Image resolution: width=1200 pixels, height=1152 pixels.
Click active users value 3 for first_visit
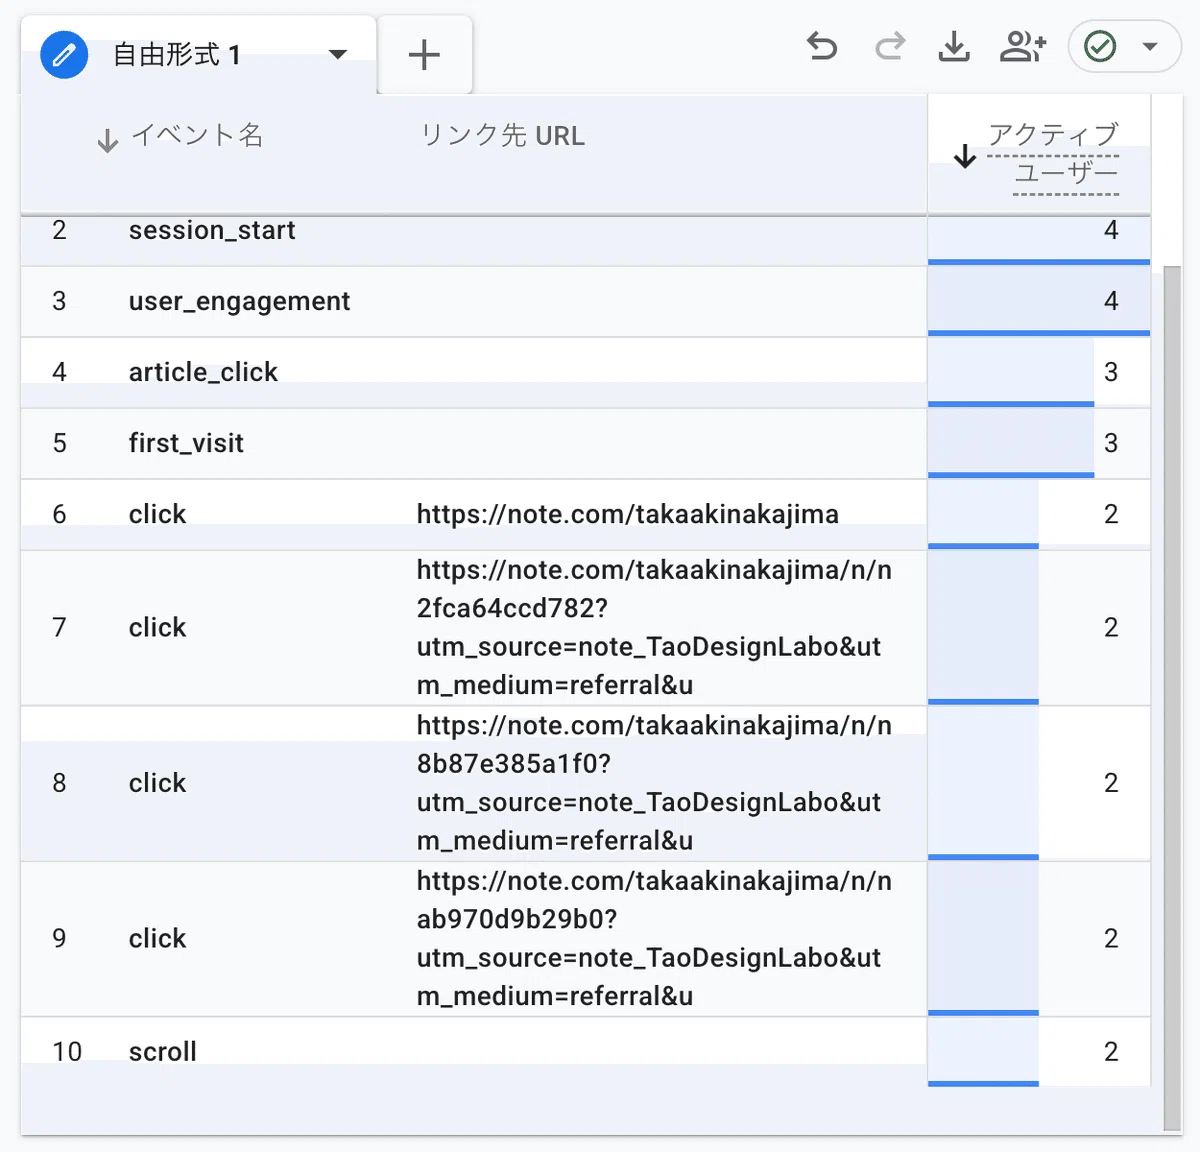[x=1110, y=443]
